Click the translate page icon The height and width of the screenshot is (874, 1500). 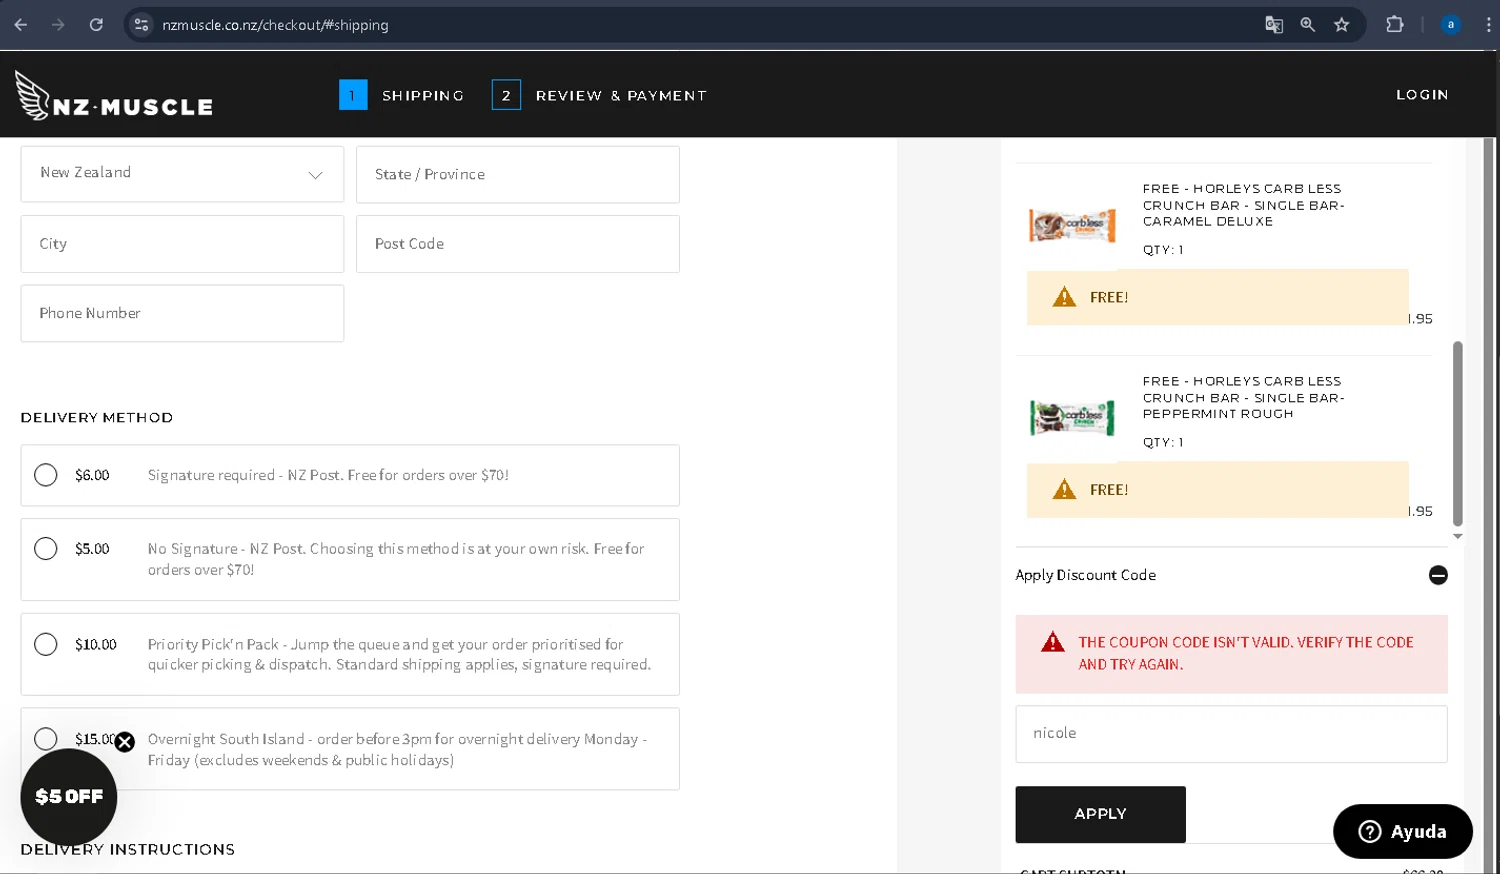(x=1274, y=25)
